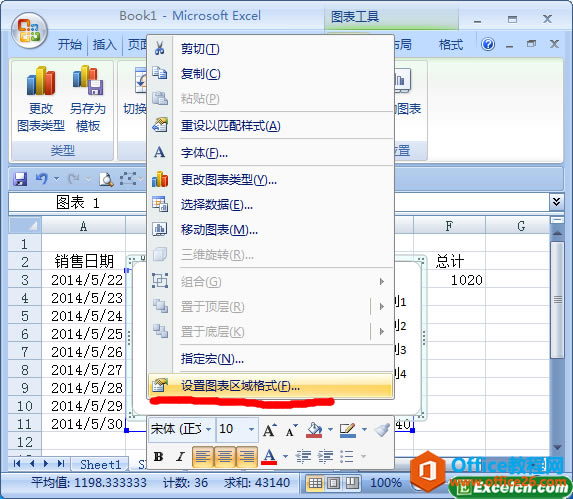This screenshot has height=499, width=573.
Task: Open Print Preview magnifier icon
Action: click(106, 179)
